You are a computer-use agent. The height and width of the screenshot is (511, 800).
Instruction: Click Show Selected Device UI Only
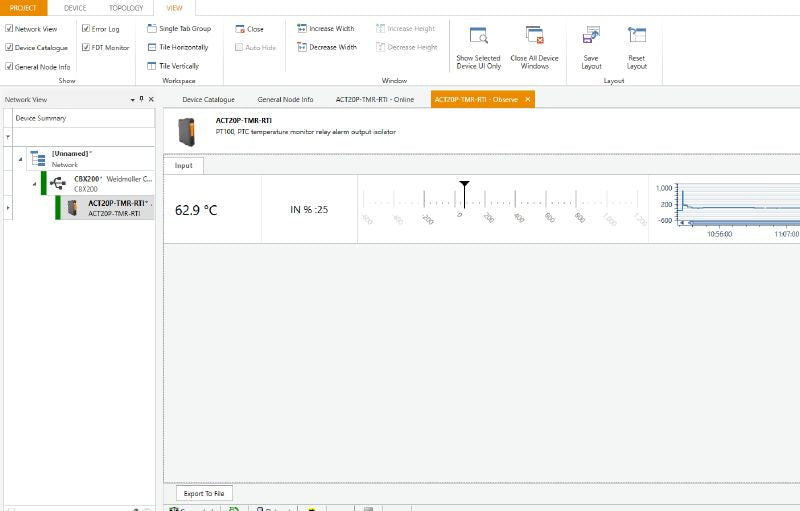(x=478, y=47)
